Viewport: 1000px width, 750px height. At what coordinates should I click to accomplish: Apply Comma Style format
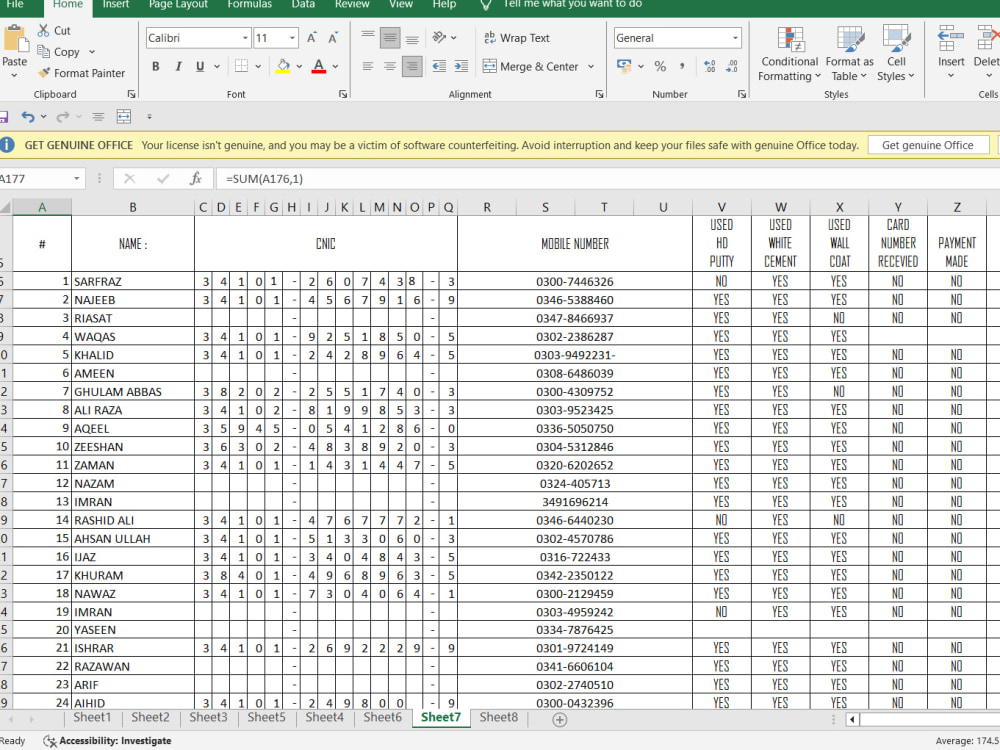tap(682, 66)
